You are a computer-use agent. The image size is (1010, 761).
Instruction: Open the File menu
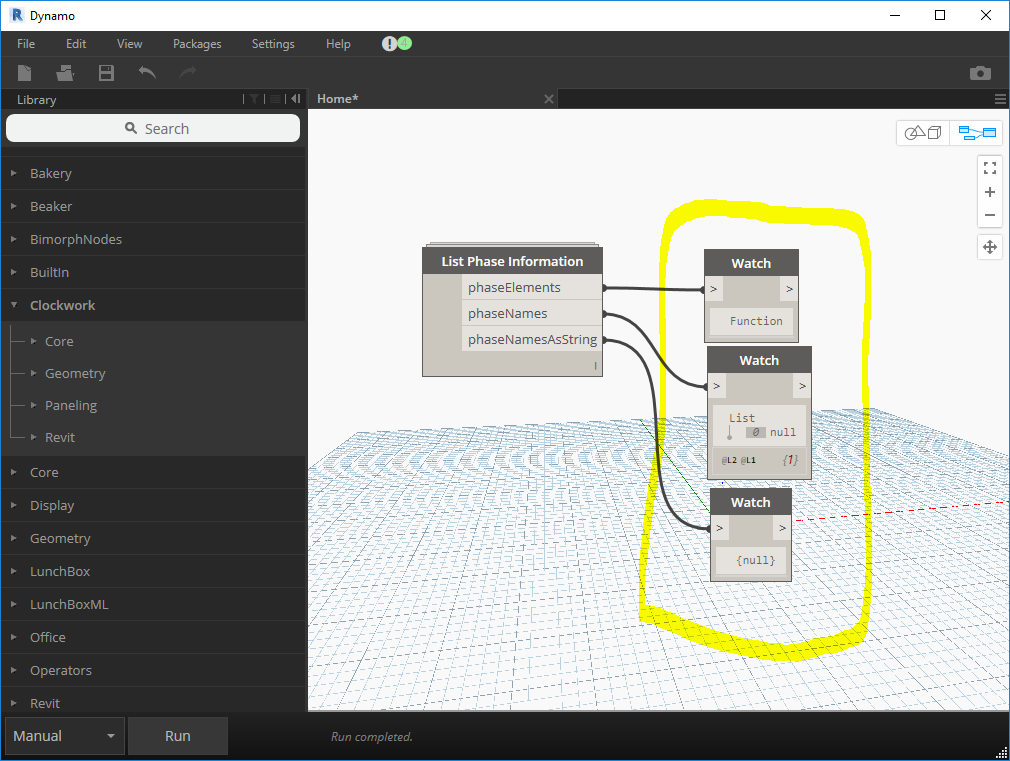pyautogui.click(x=26, y=44)
